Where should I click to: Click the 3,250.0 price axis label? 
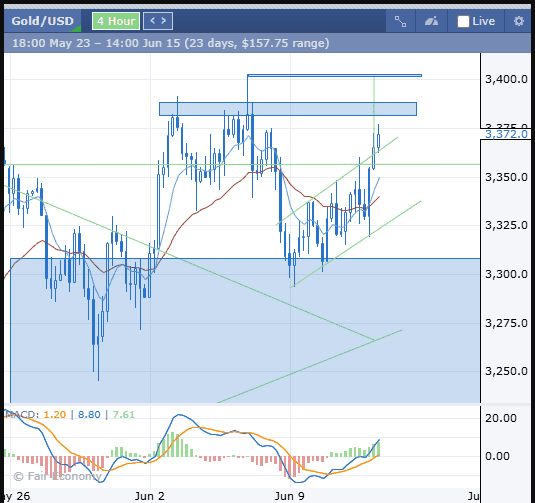click(506, 371)
